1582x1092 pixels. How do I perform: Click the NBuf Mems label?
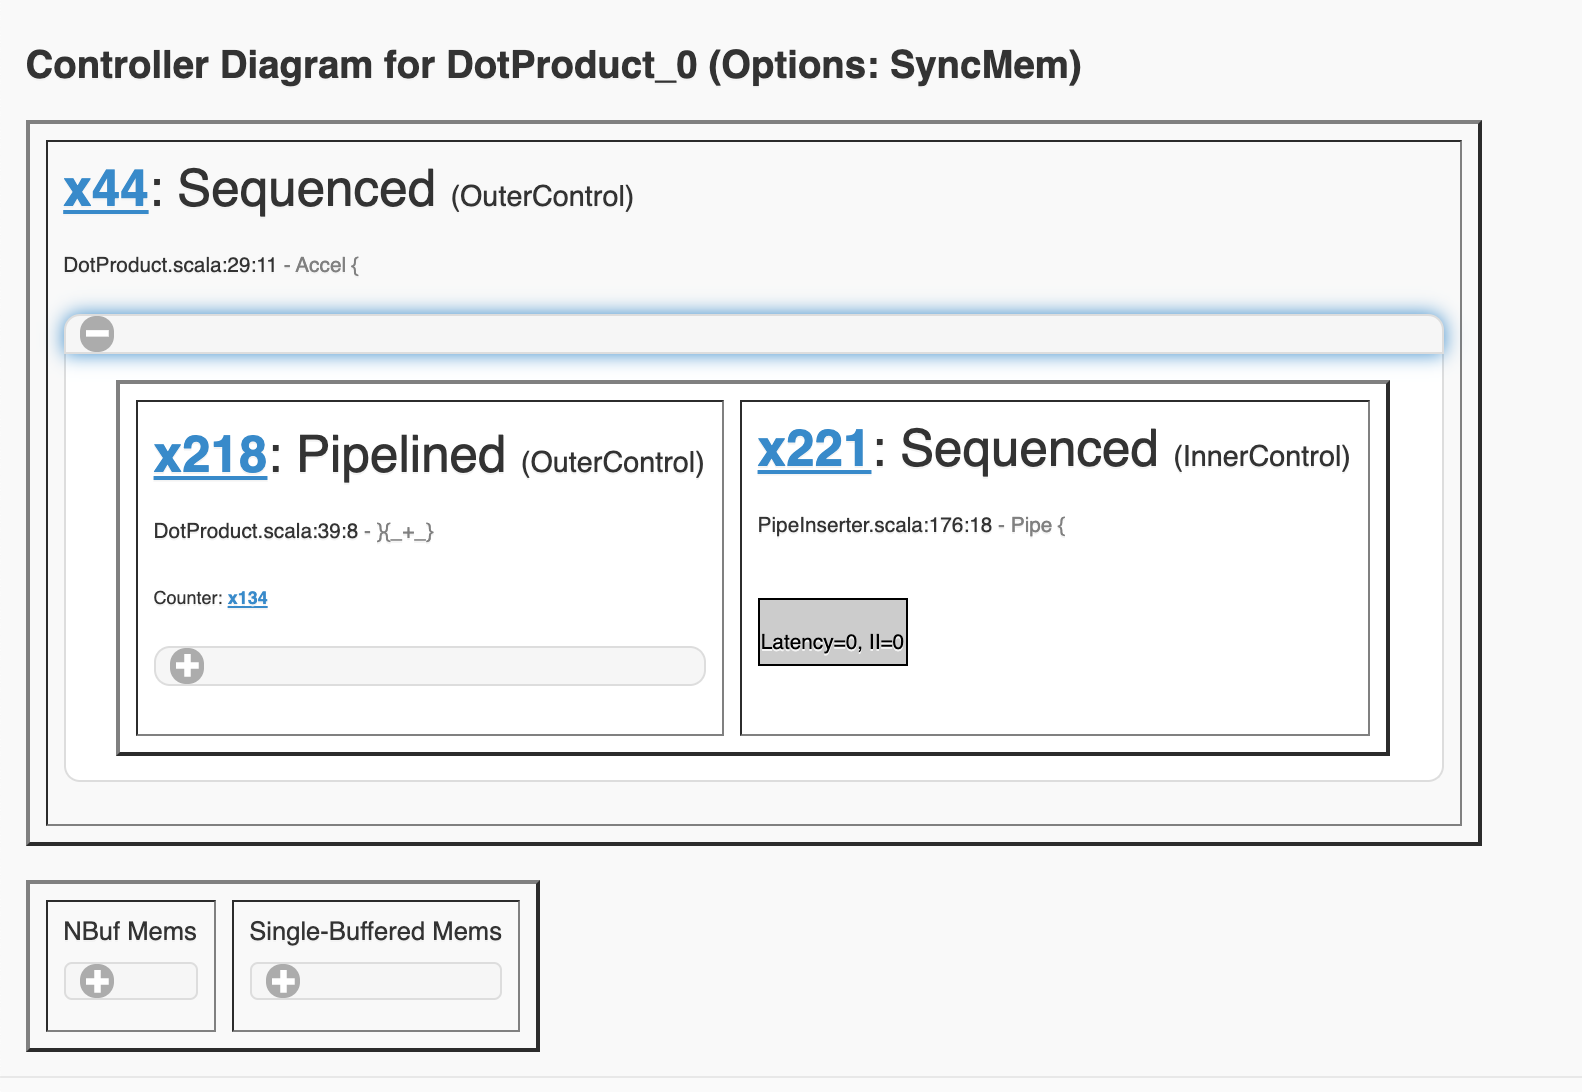point(130,931)
